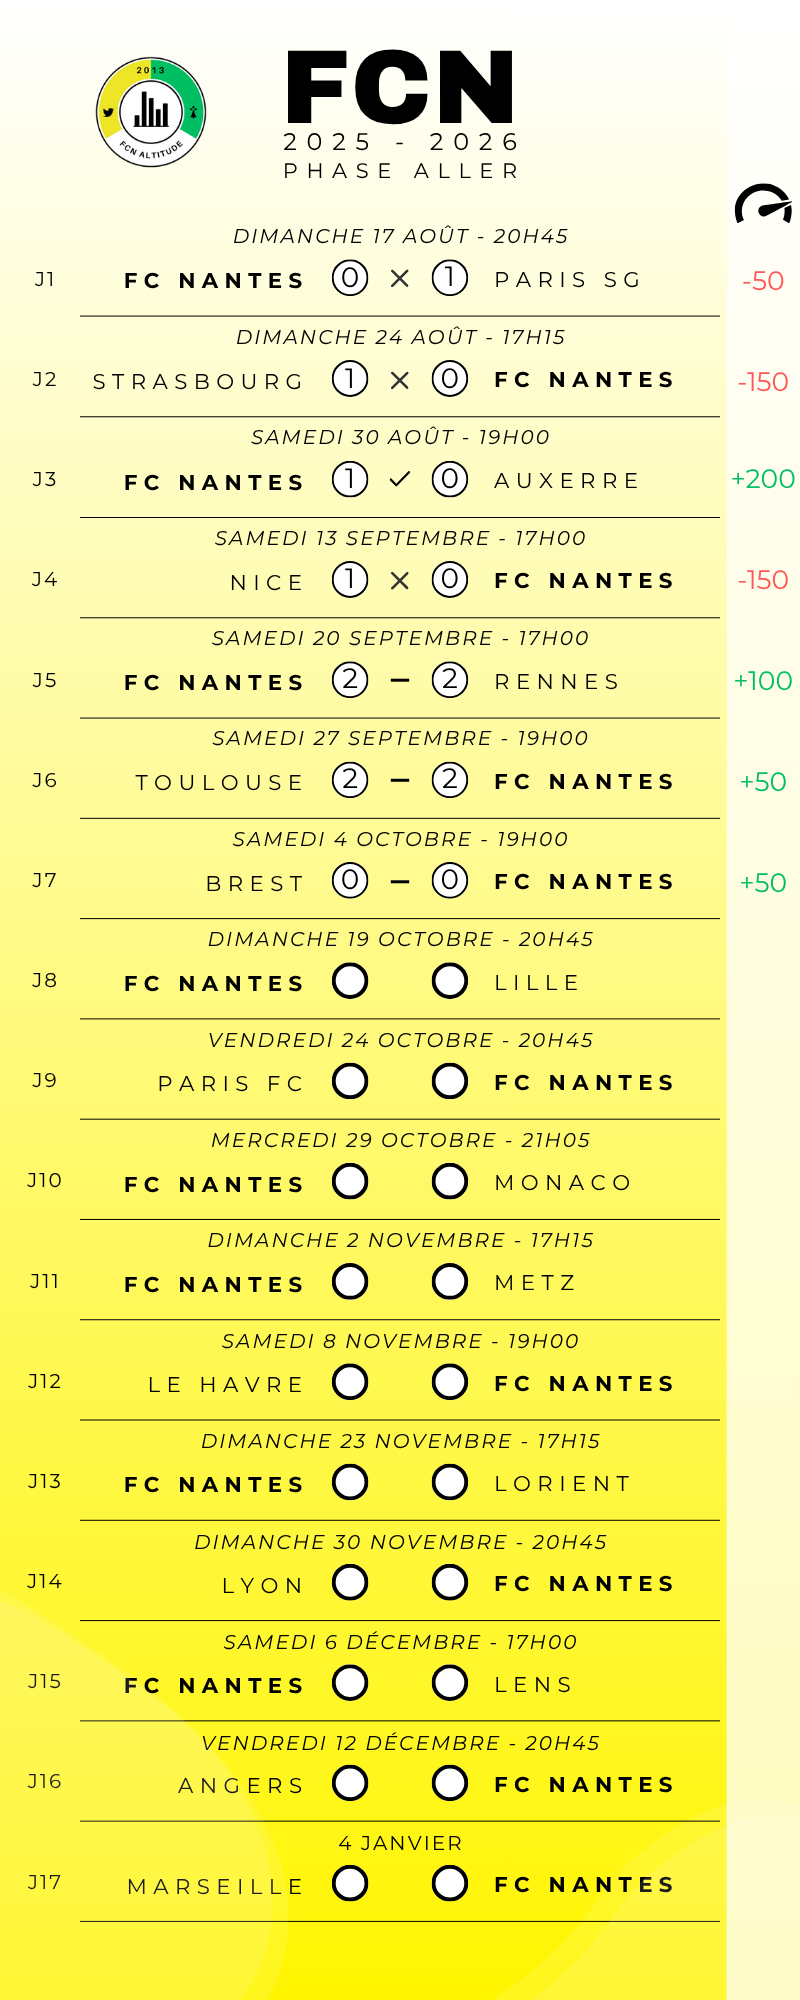
Task: Click the J8 matchday label
Action: point(45,980)
